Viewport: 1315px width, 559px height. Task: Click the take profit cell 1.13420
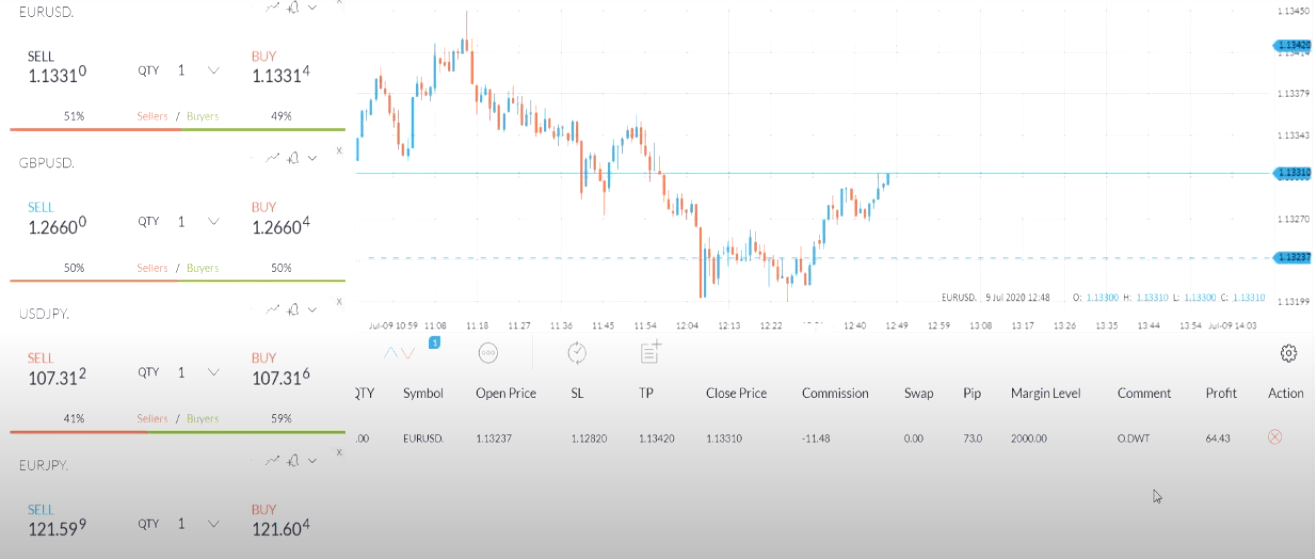(x=658, y=437)
